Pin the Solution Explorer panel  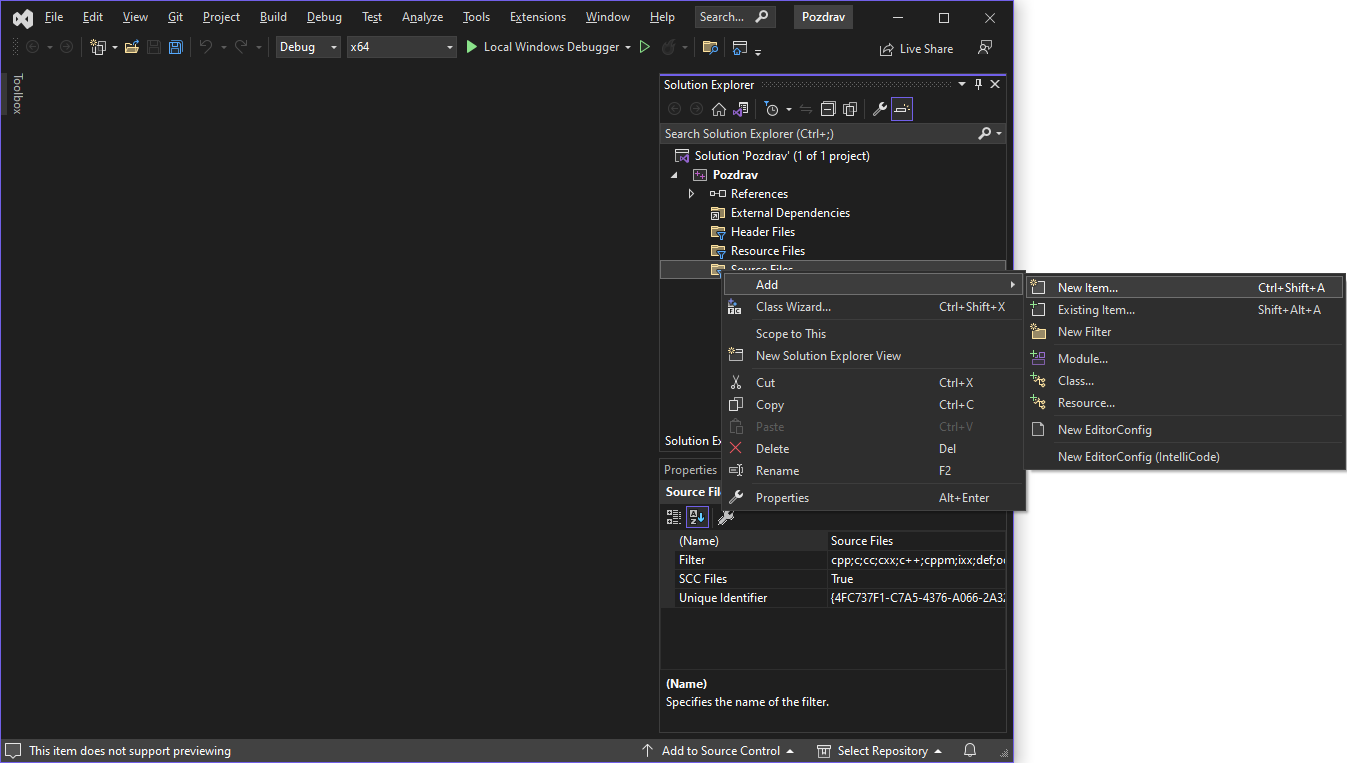tap(978, 85)
